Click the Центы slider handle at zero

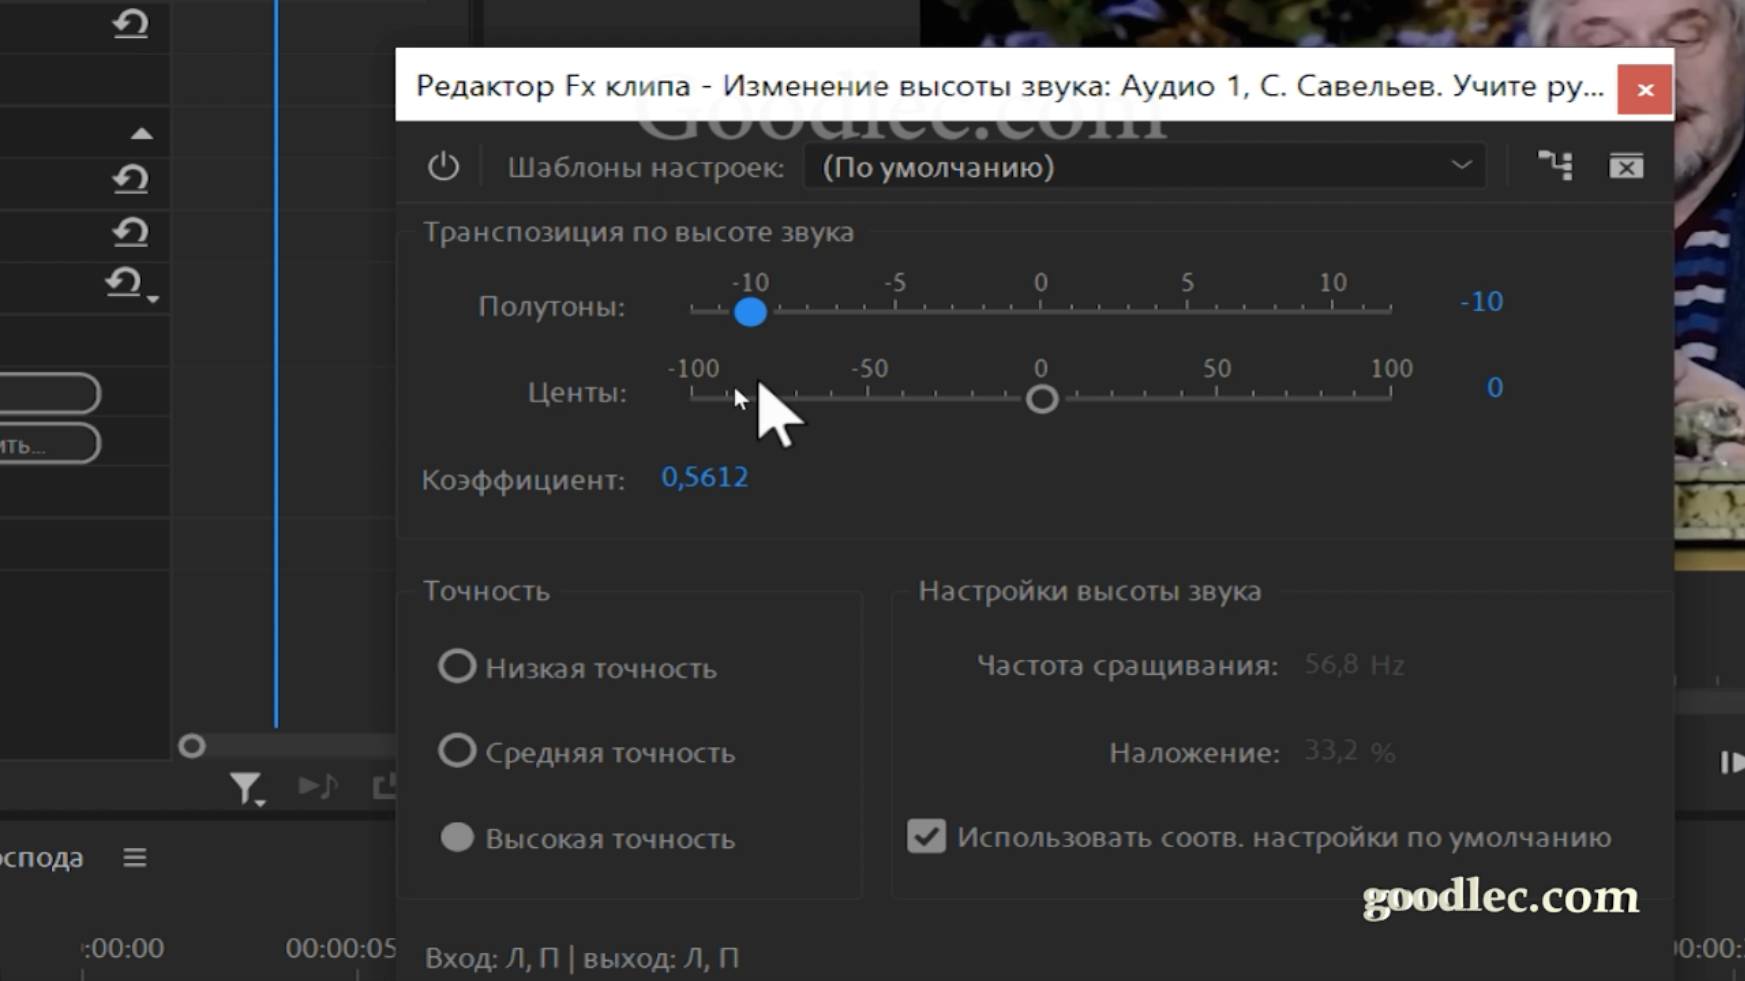pyautogui.click(x=1042, y=399)
